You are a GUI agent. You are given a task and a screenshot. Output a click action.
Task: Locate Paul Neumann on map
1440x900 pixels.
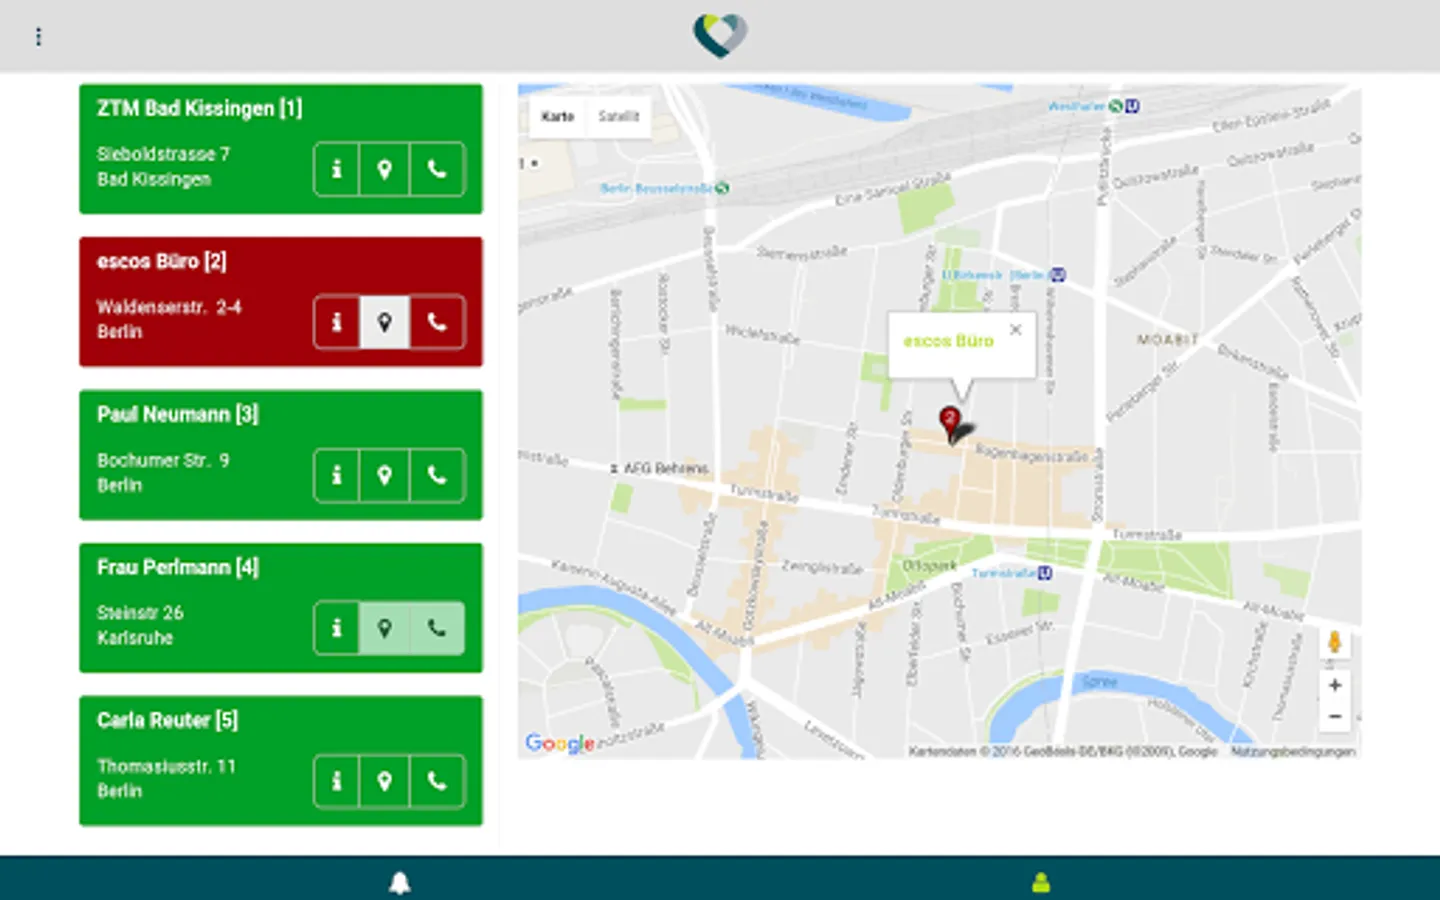coord(385,475)
